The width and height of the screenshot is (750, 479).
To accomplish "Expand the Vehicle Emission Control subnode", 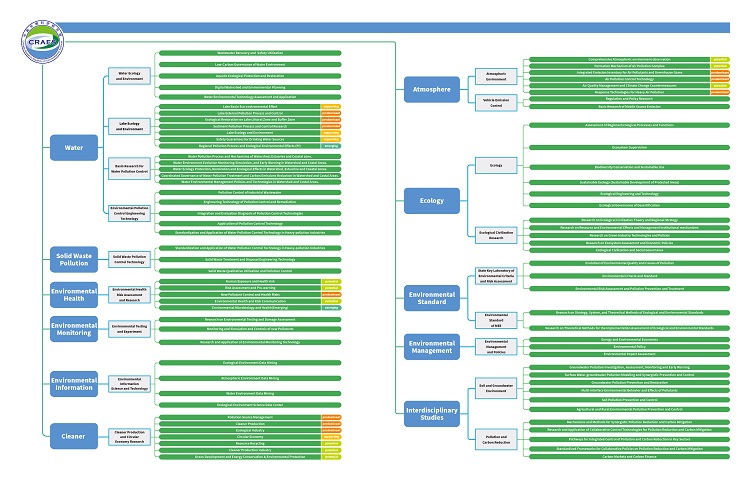I will tap(496, 101).
